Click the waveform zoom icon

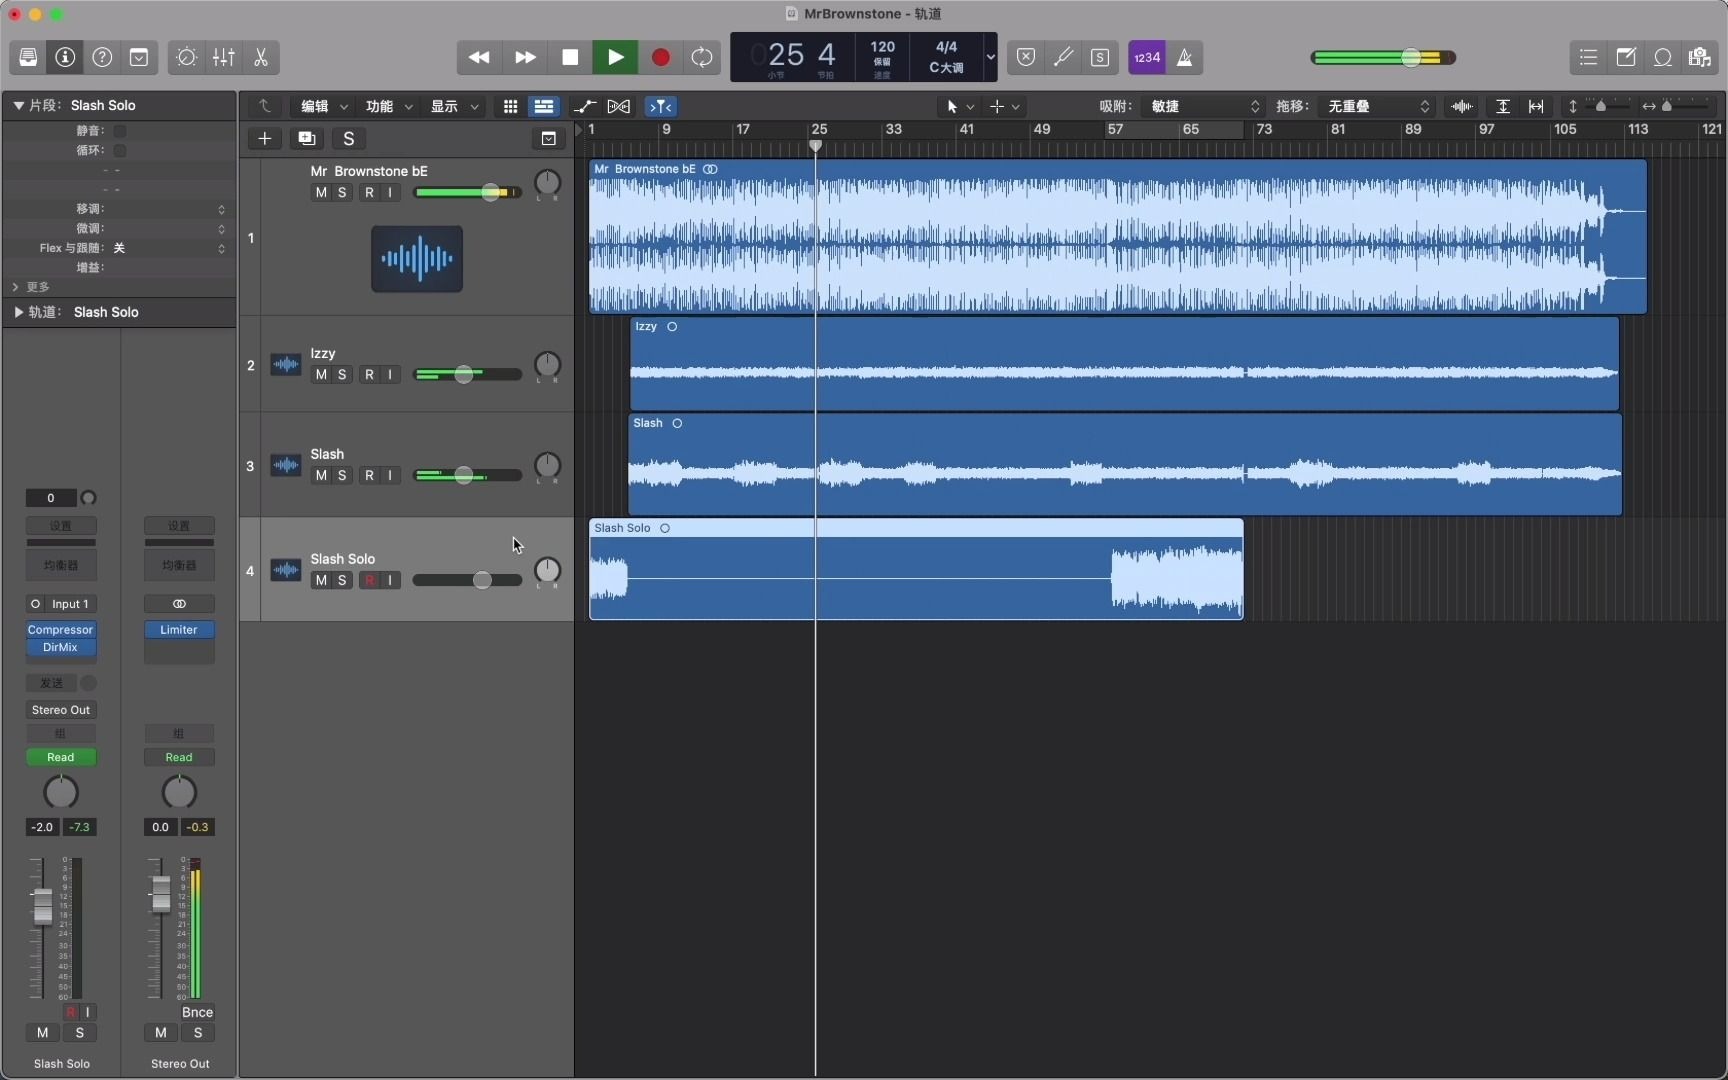coord(1462,106)
